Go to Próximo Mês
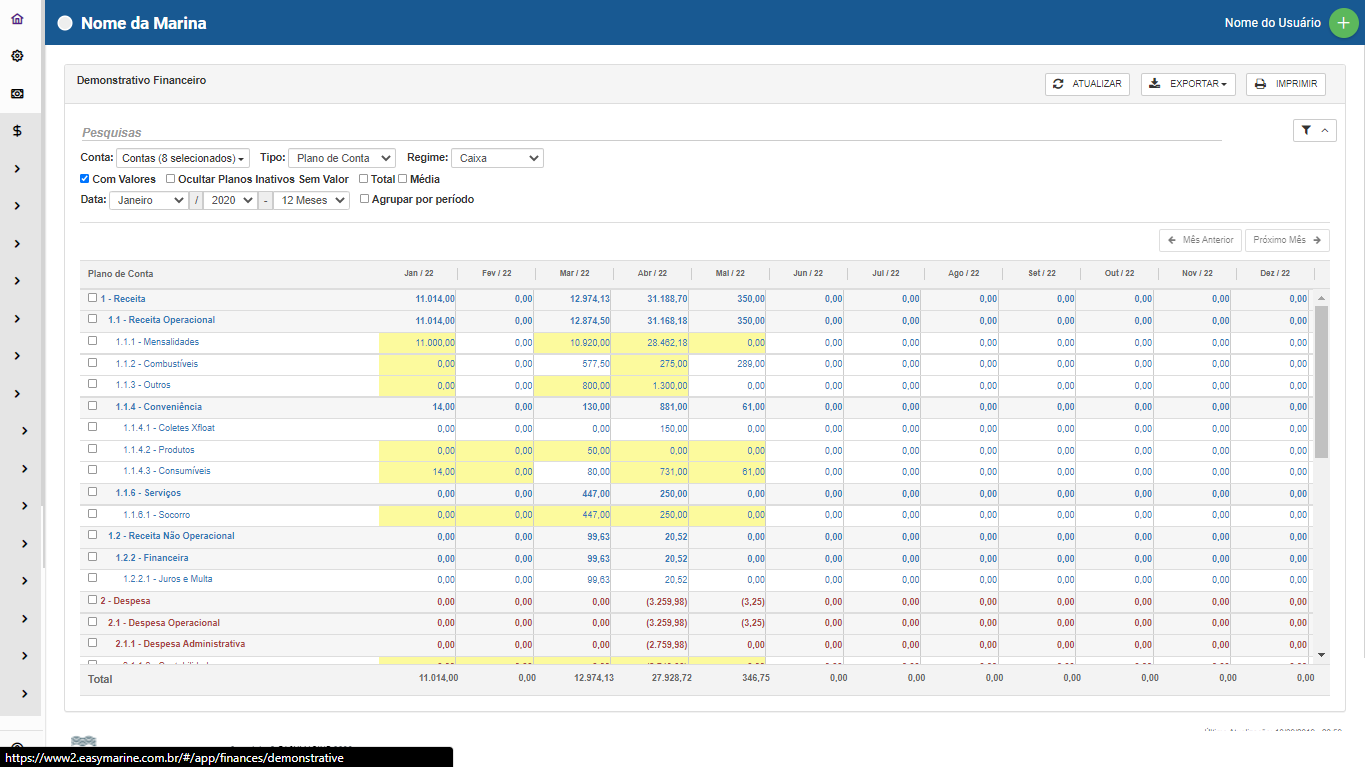Image resolution: width=1365 pixels, height=767 pixels. coord(1287,240)
